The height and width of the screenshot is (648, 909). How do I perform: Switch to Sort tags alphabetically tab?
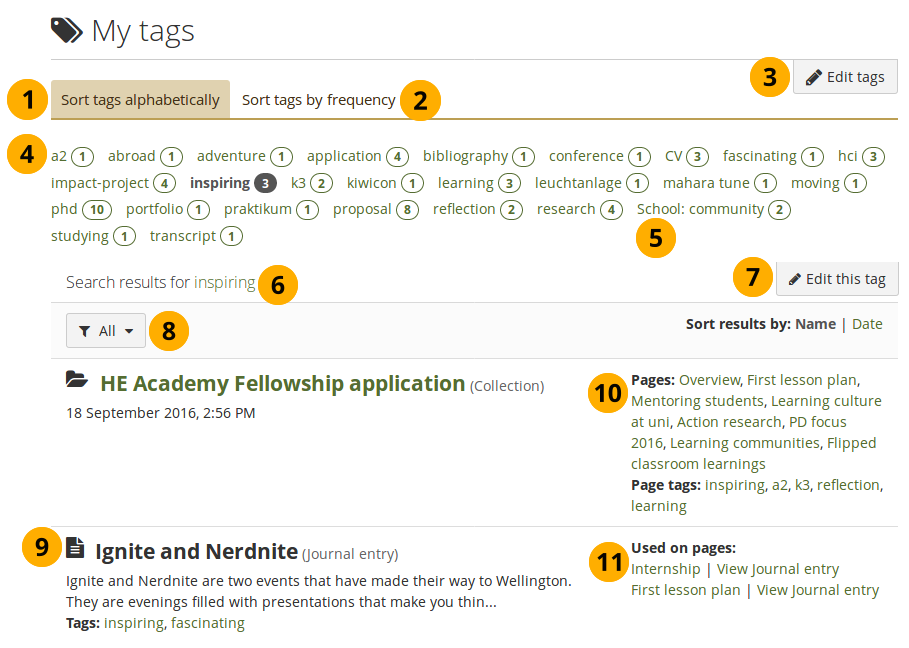[x=140, y=100]
